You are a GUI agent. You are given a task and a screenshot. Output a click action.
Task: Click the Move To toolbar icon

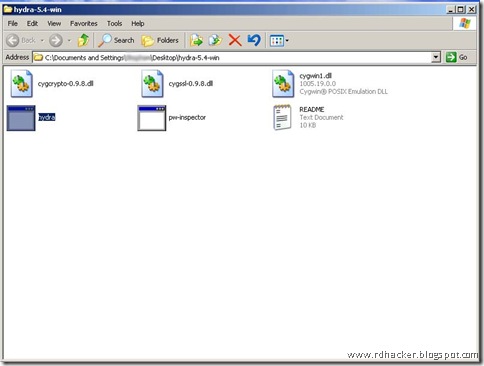coord(196,40)
